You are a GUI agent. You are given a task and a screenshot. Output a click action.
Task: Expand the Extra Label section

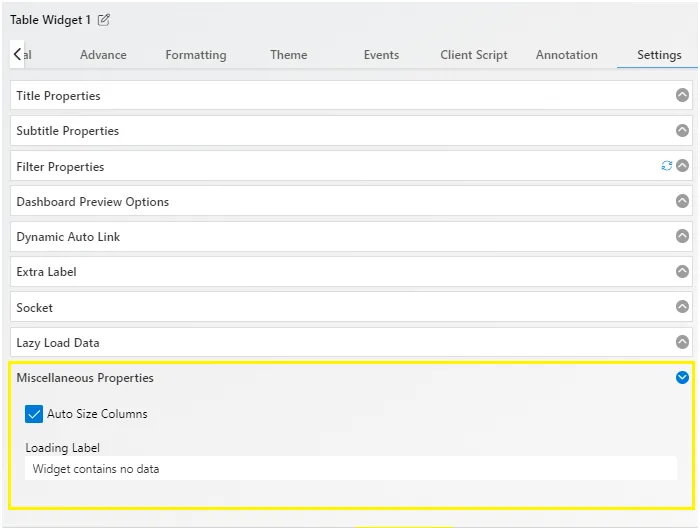click(682, 271)
